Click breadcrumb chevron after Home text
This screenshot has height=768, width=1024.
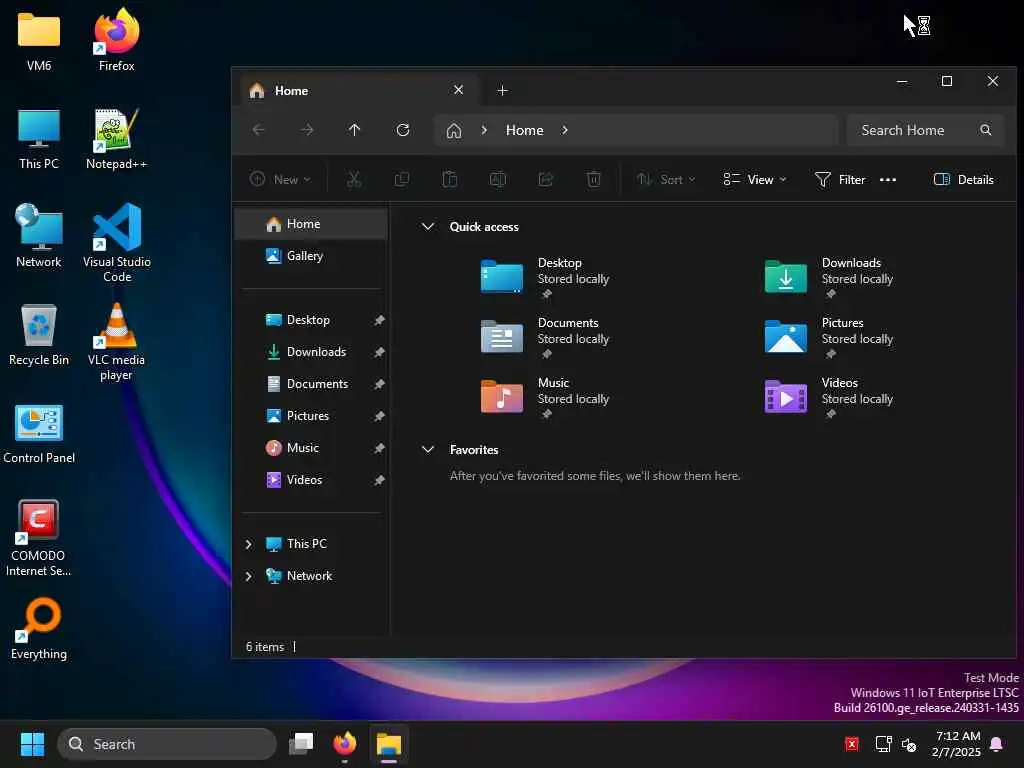click(x=565, y=130)
